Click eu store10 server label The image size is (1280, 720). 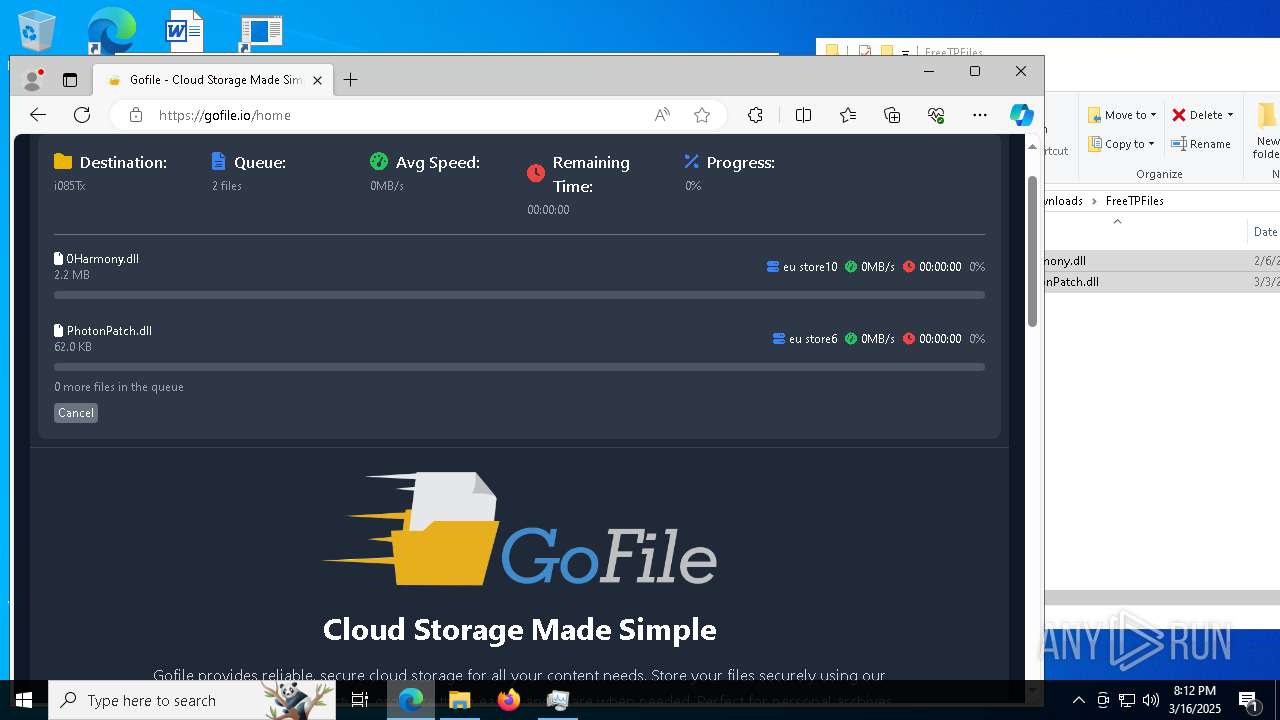pos(810,267)
